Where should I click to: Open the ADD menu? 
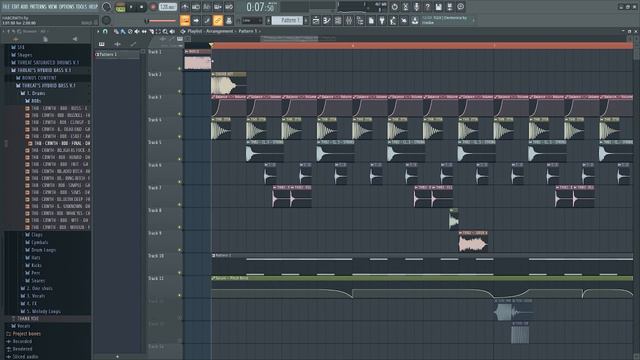(24, 7)
